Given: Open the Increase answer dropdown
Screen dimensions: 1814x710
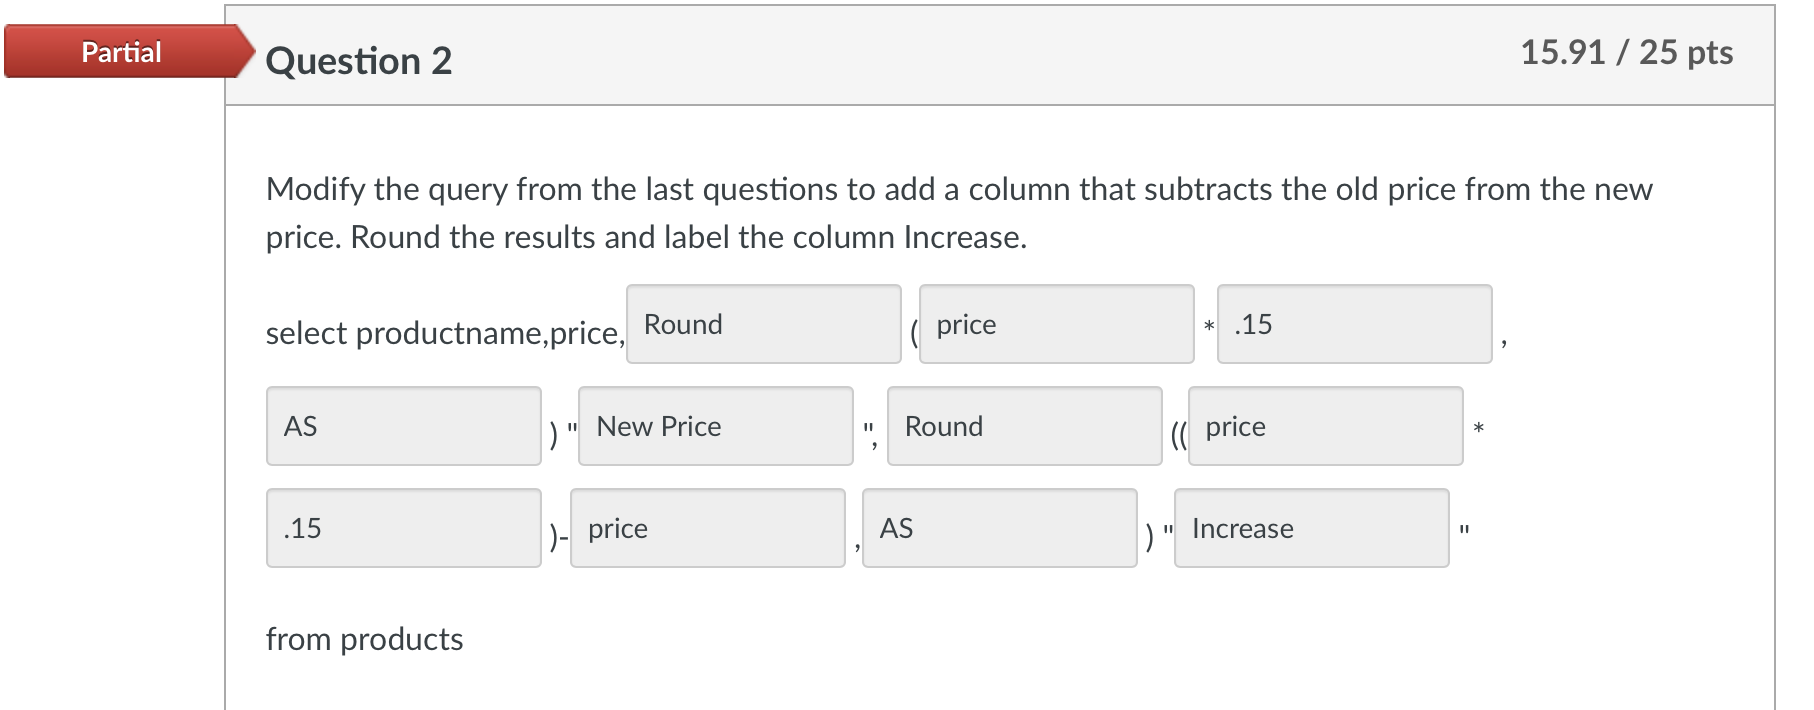Looking at the screenshot, I should tap(1311, 529).
